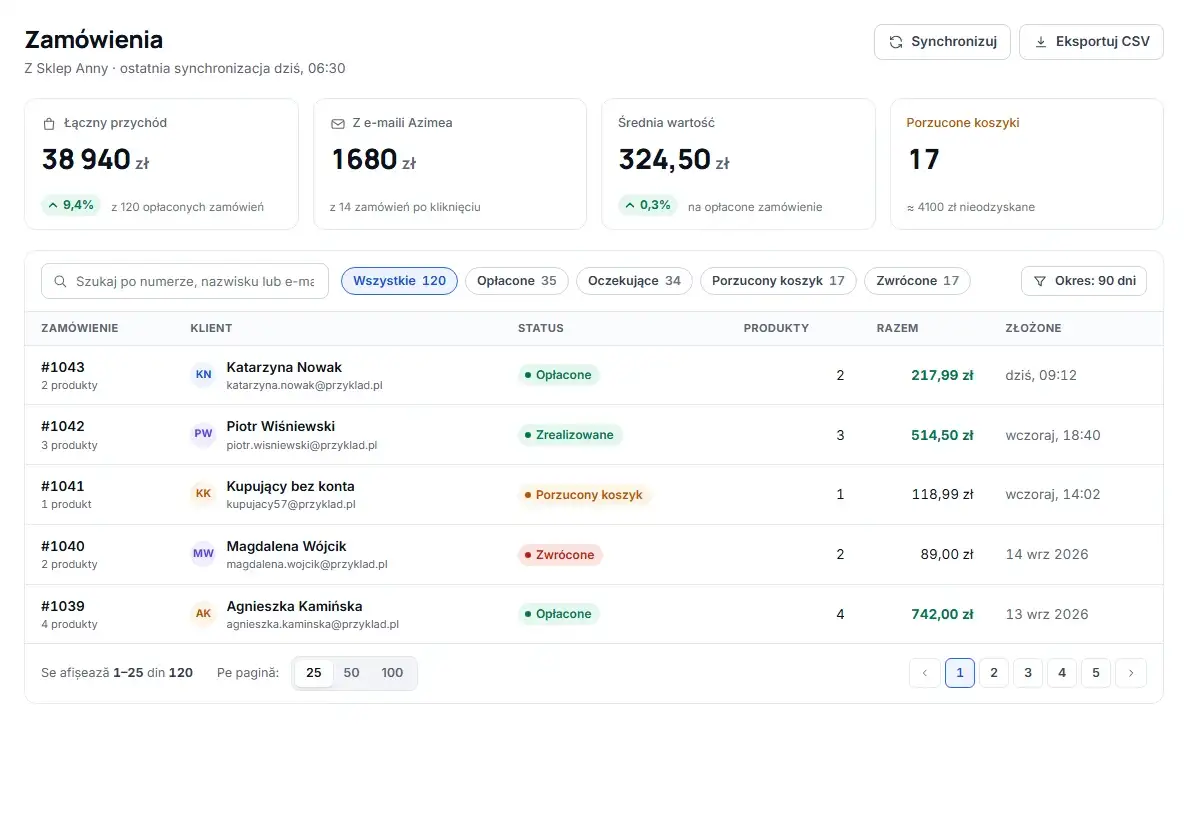The image size is (1188, 840).
Task: Set 50 rows per page
Action: [x=352, y=673]
